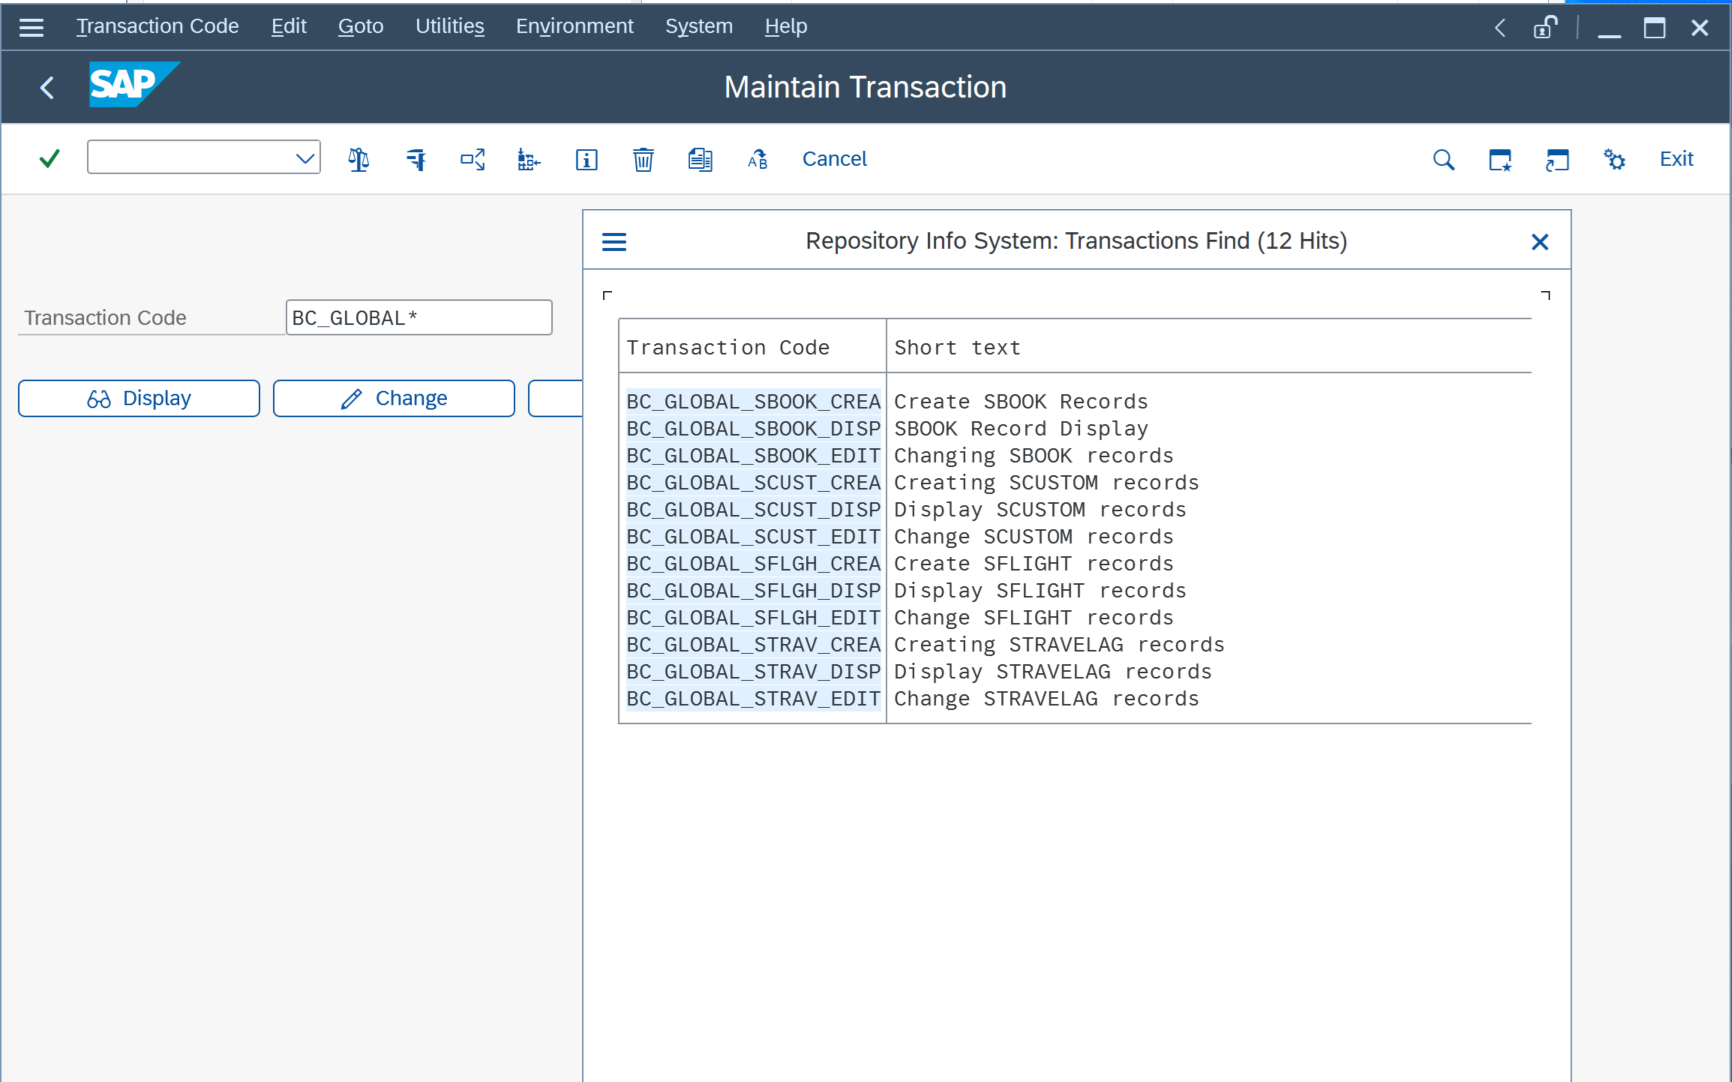The image size is (1732, 1082).
Task: Select transaction BC_GLOBAL_SFLGH_EDIT
Action: (753, 617)
